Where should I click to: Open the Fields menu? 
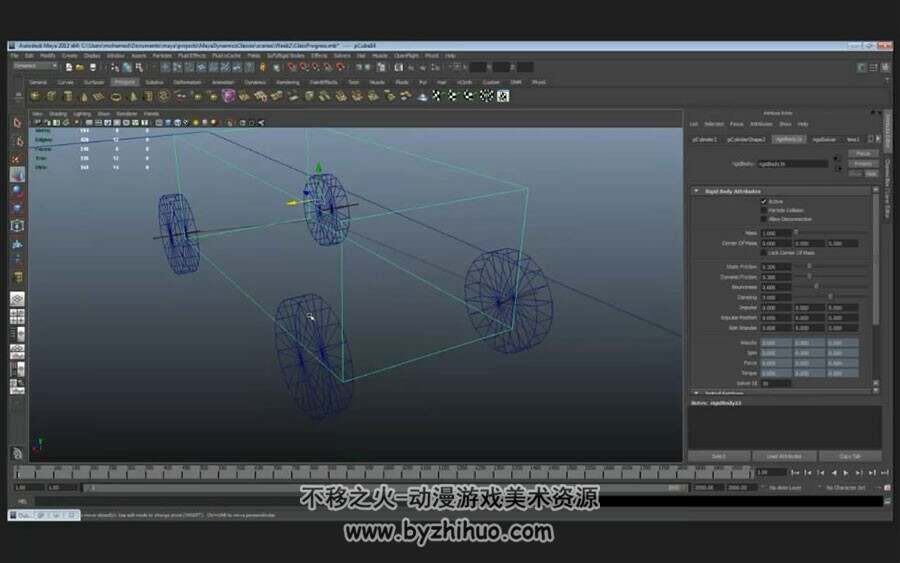click(254, 56)
